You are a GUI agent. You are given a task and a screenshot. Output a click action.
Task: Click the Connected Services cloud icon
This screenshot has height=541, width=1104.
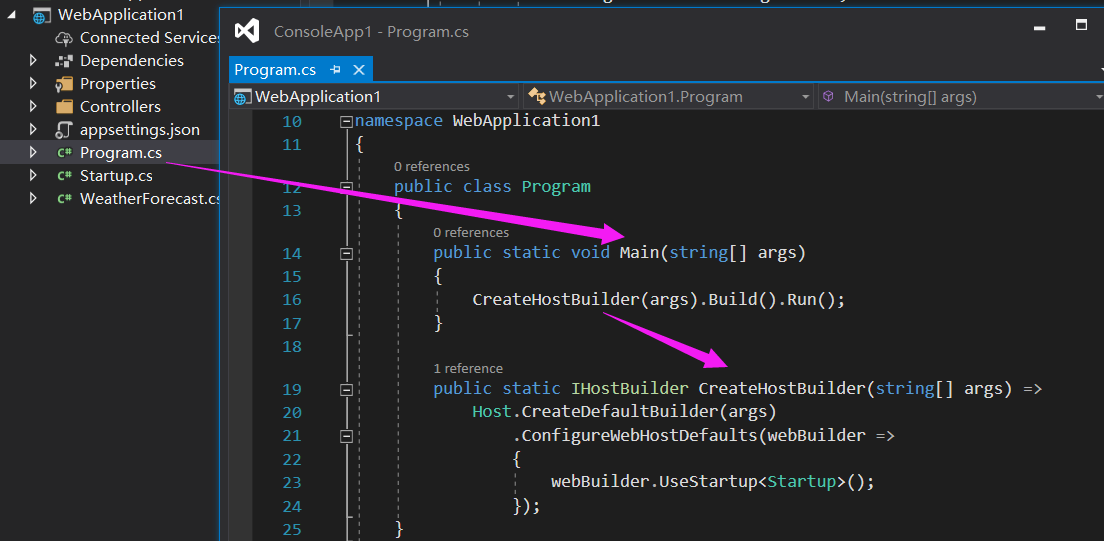[x=64, y=38]
